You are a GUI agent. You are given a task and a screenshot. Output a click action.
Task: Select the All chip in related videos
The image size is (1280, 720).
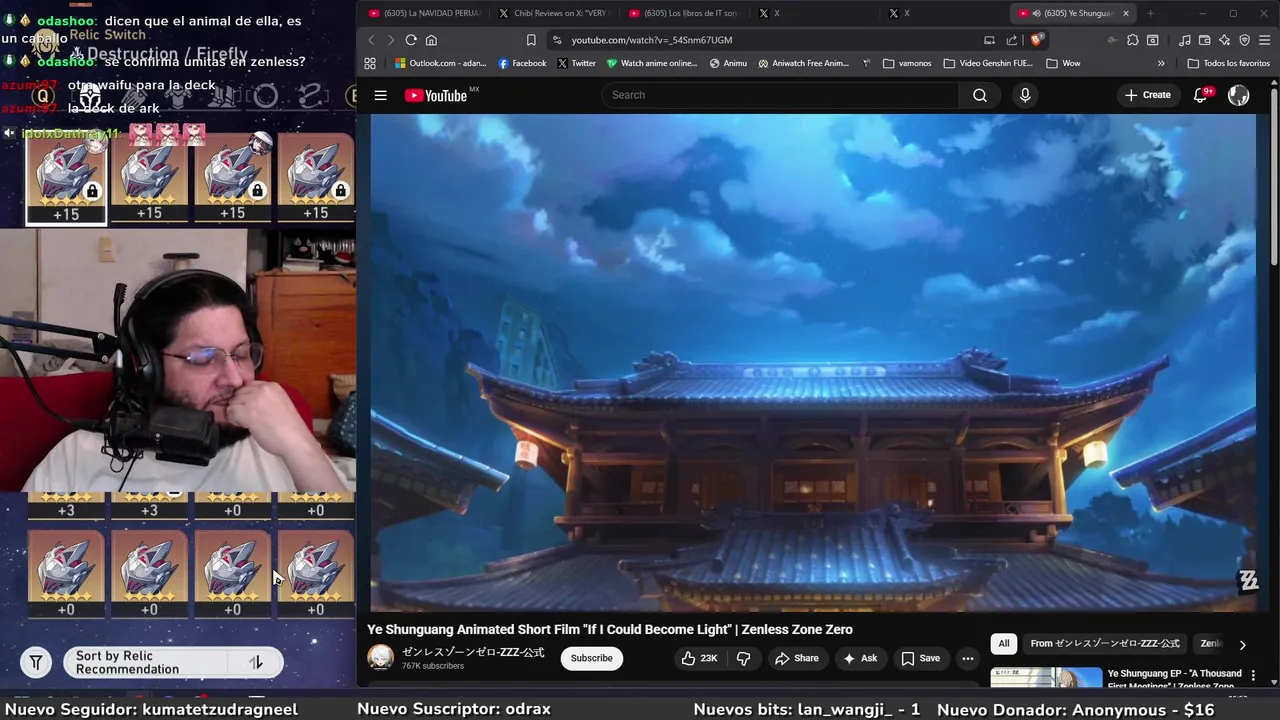click(1003, 644)
